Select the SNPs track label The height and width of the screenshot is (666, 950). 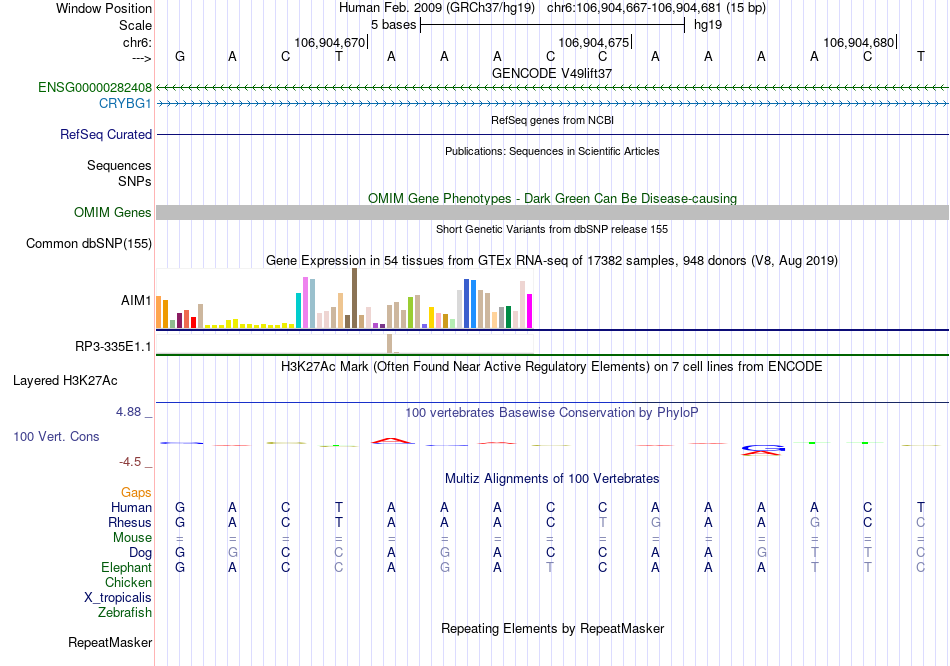tap(135, 181)
